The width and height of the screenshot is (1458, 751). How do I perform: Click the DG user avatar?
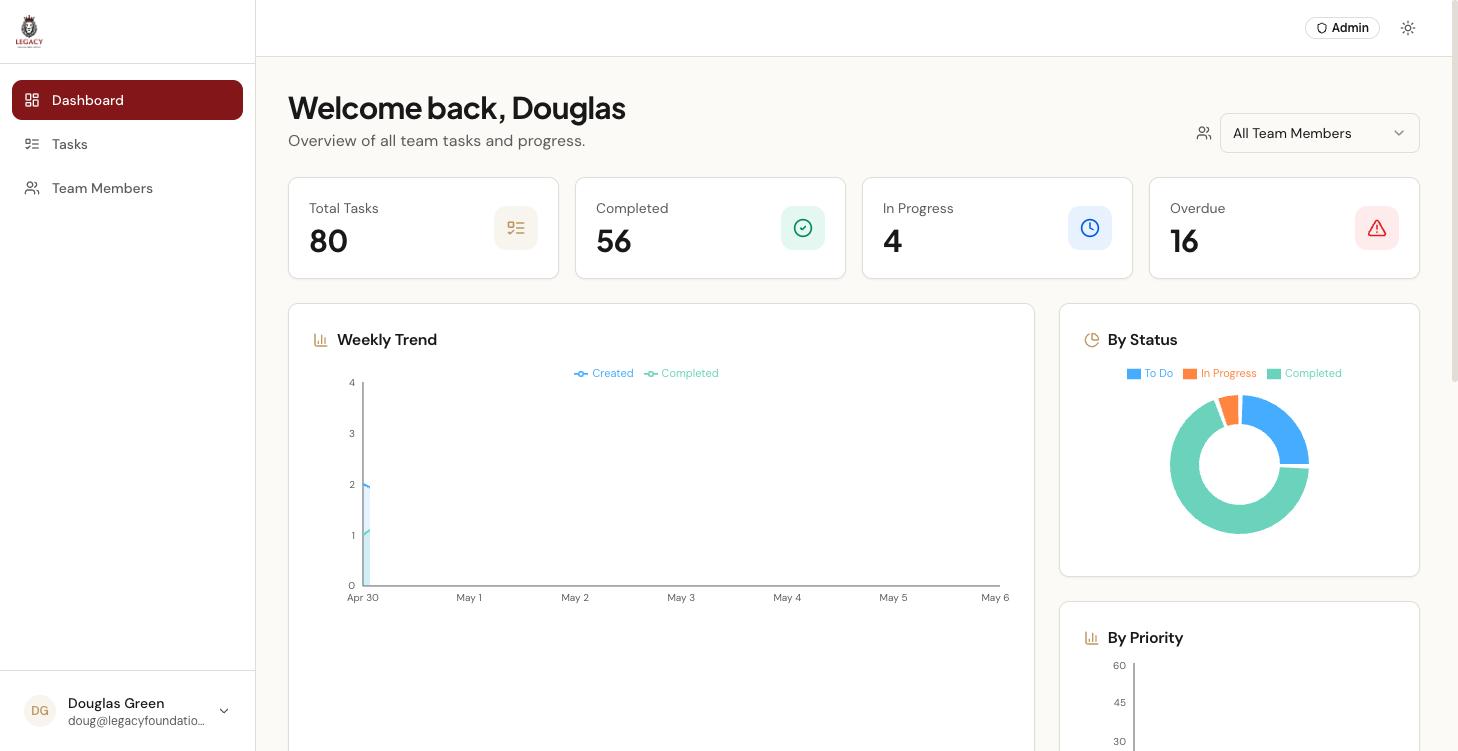click(40, 711)
